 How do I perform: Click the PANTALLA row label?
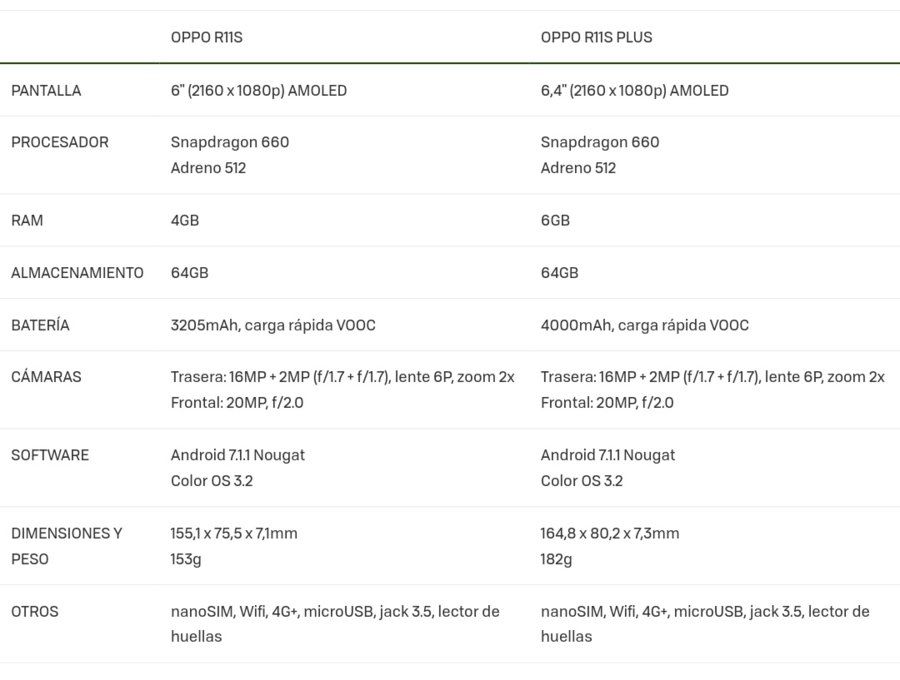[x=46, y=91]
